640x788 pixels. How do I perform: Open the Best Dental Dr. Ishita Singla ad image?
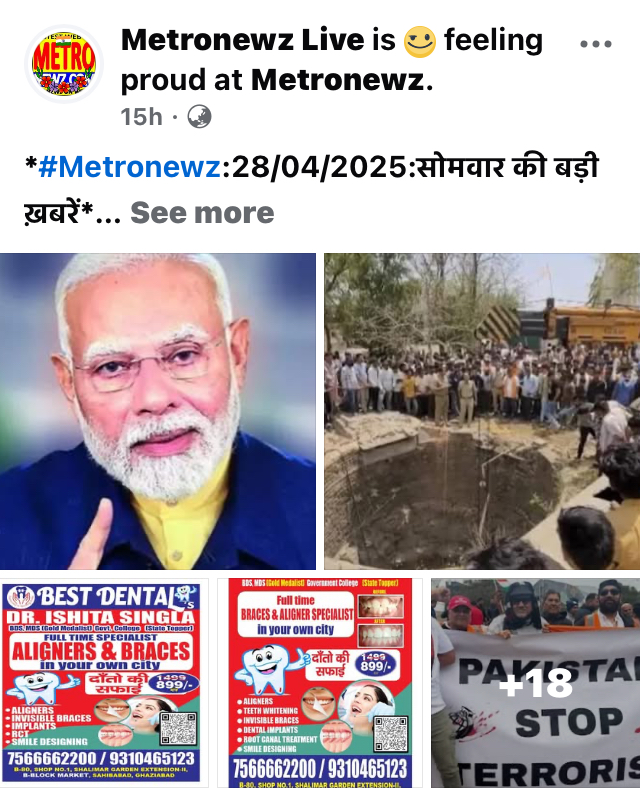pyautogui.click(x=104, y=683)
